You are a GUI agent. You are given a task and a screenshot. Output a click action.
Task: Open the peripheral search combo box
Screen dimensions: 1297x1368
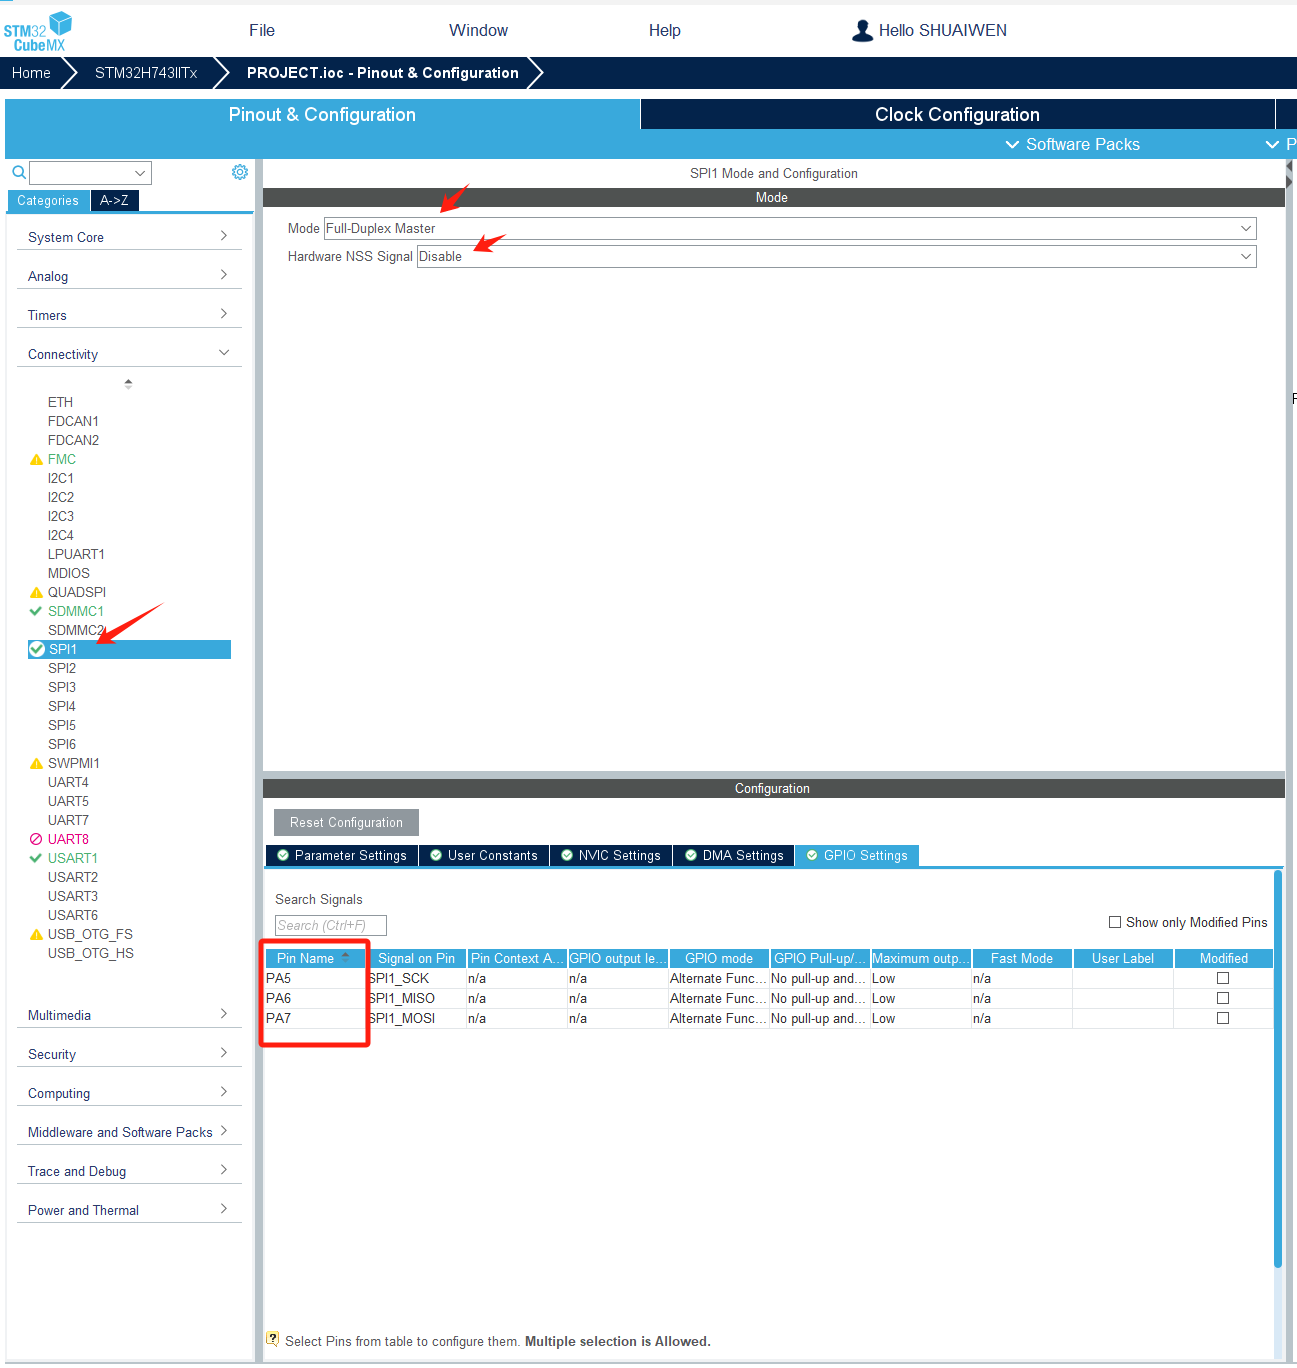click(90, 173)
